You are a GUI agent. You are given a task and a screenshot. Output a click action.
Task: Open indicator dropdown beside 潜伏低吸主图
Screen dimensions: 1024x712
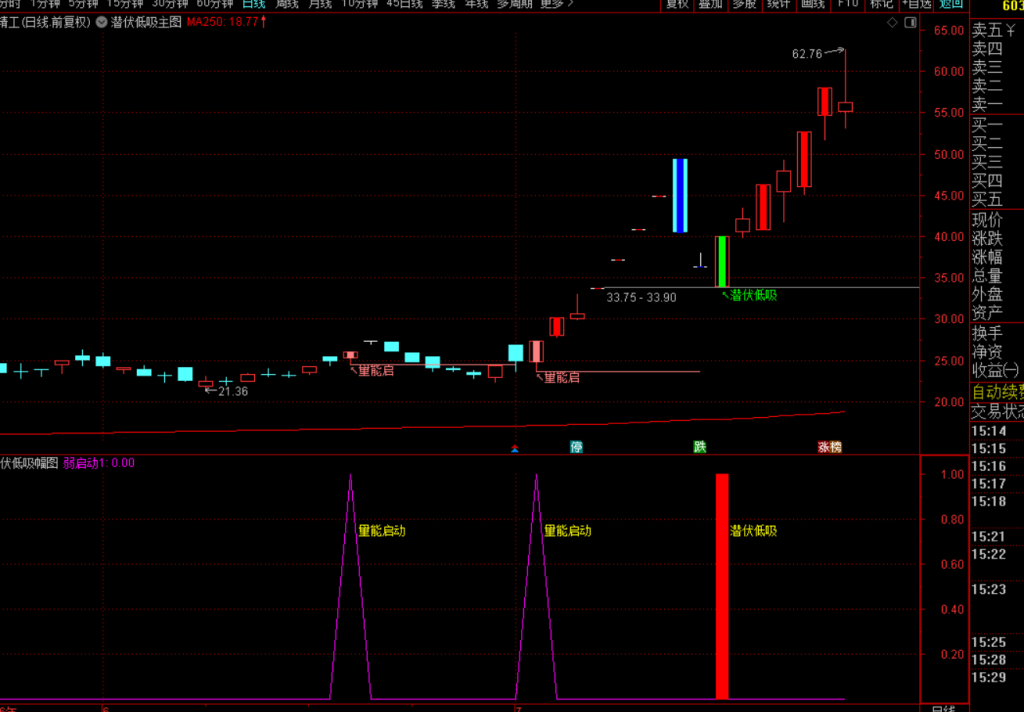point(101,22)
